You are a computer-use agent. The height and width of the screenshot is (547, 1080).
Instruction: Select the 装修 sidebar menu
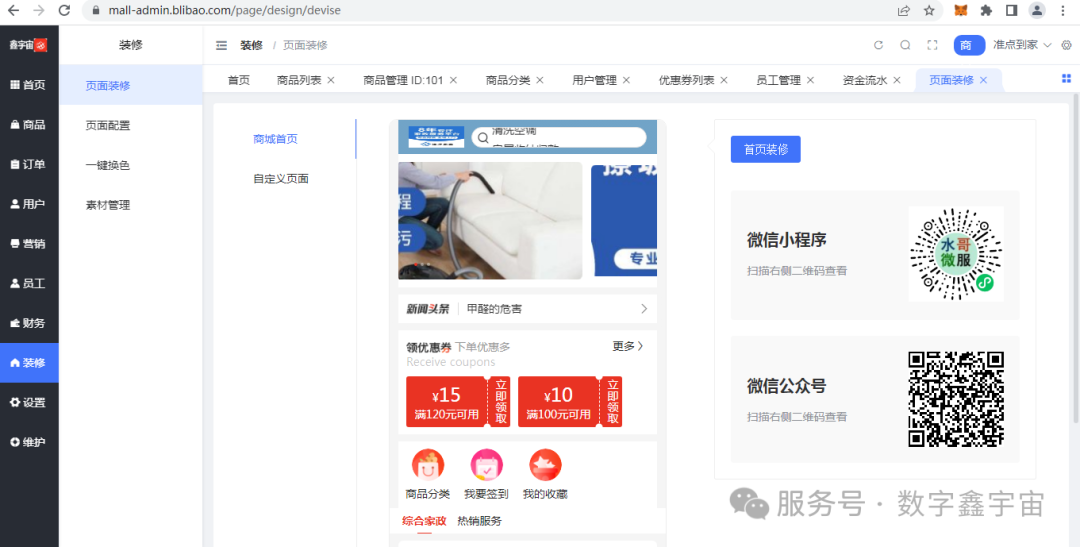[x=29, y=362]
